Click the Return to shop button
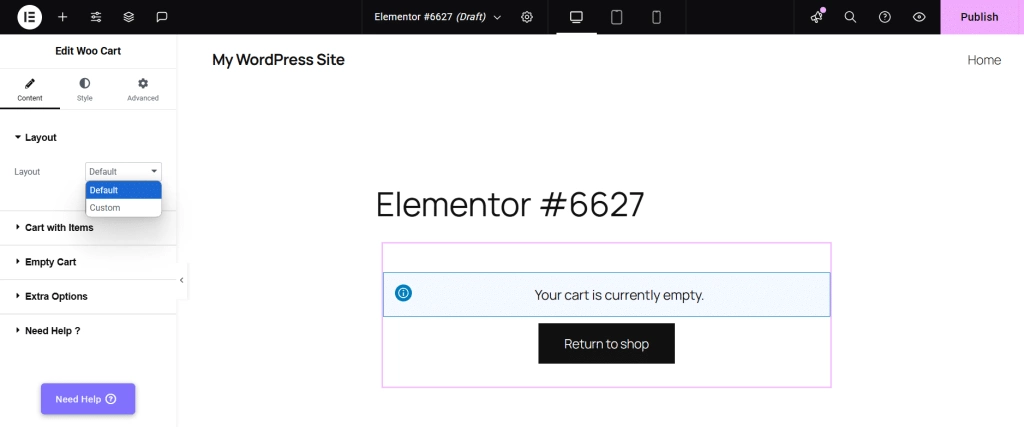The height and width of the screenshot is (427, 1024). tap(606, 344)
